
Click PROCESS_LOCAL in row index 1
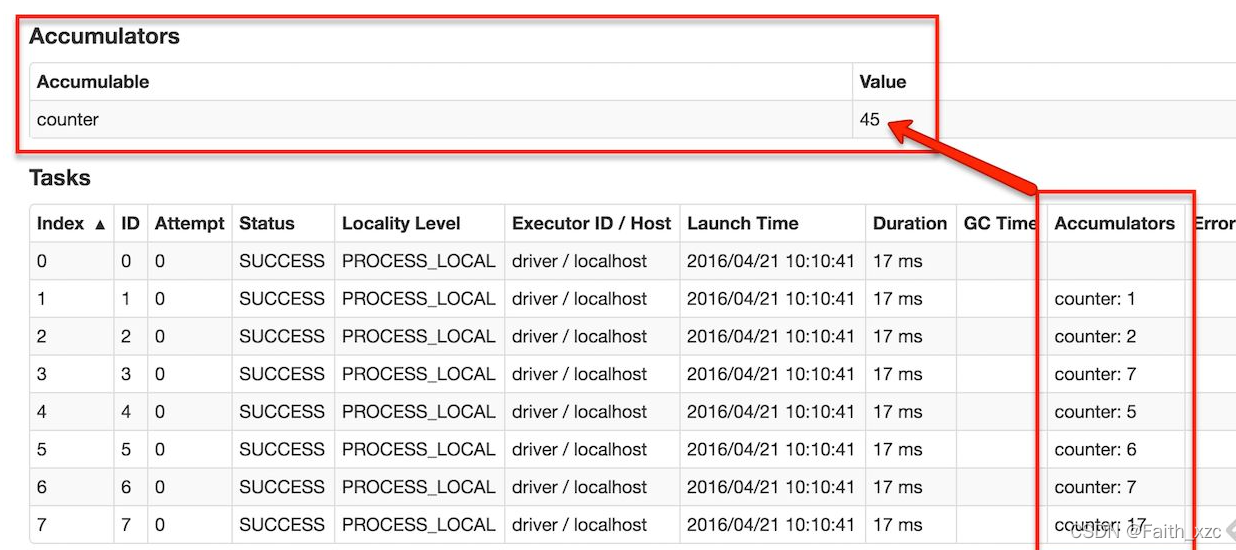point(418,299)
